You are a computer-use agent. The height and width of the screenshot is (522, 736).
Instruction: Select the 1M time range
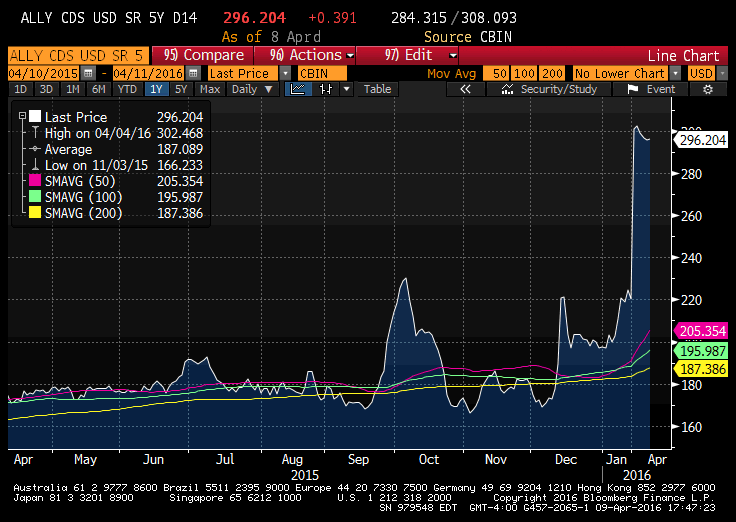(x=73, y=89)
